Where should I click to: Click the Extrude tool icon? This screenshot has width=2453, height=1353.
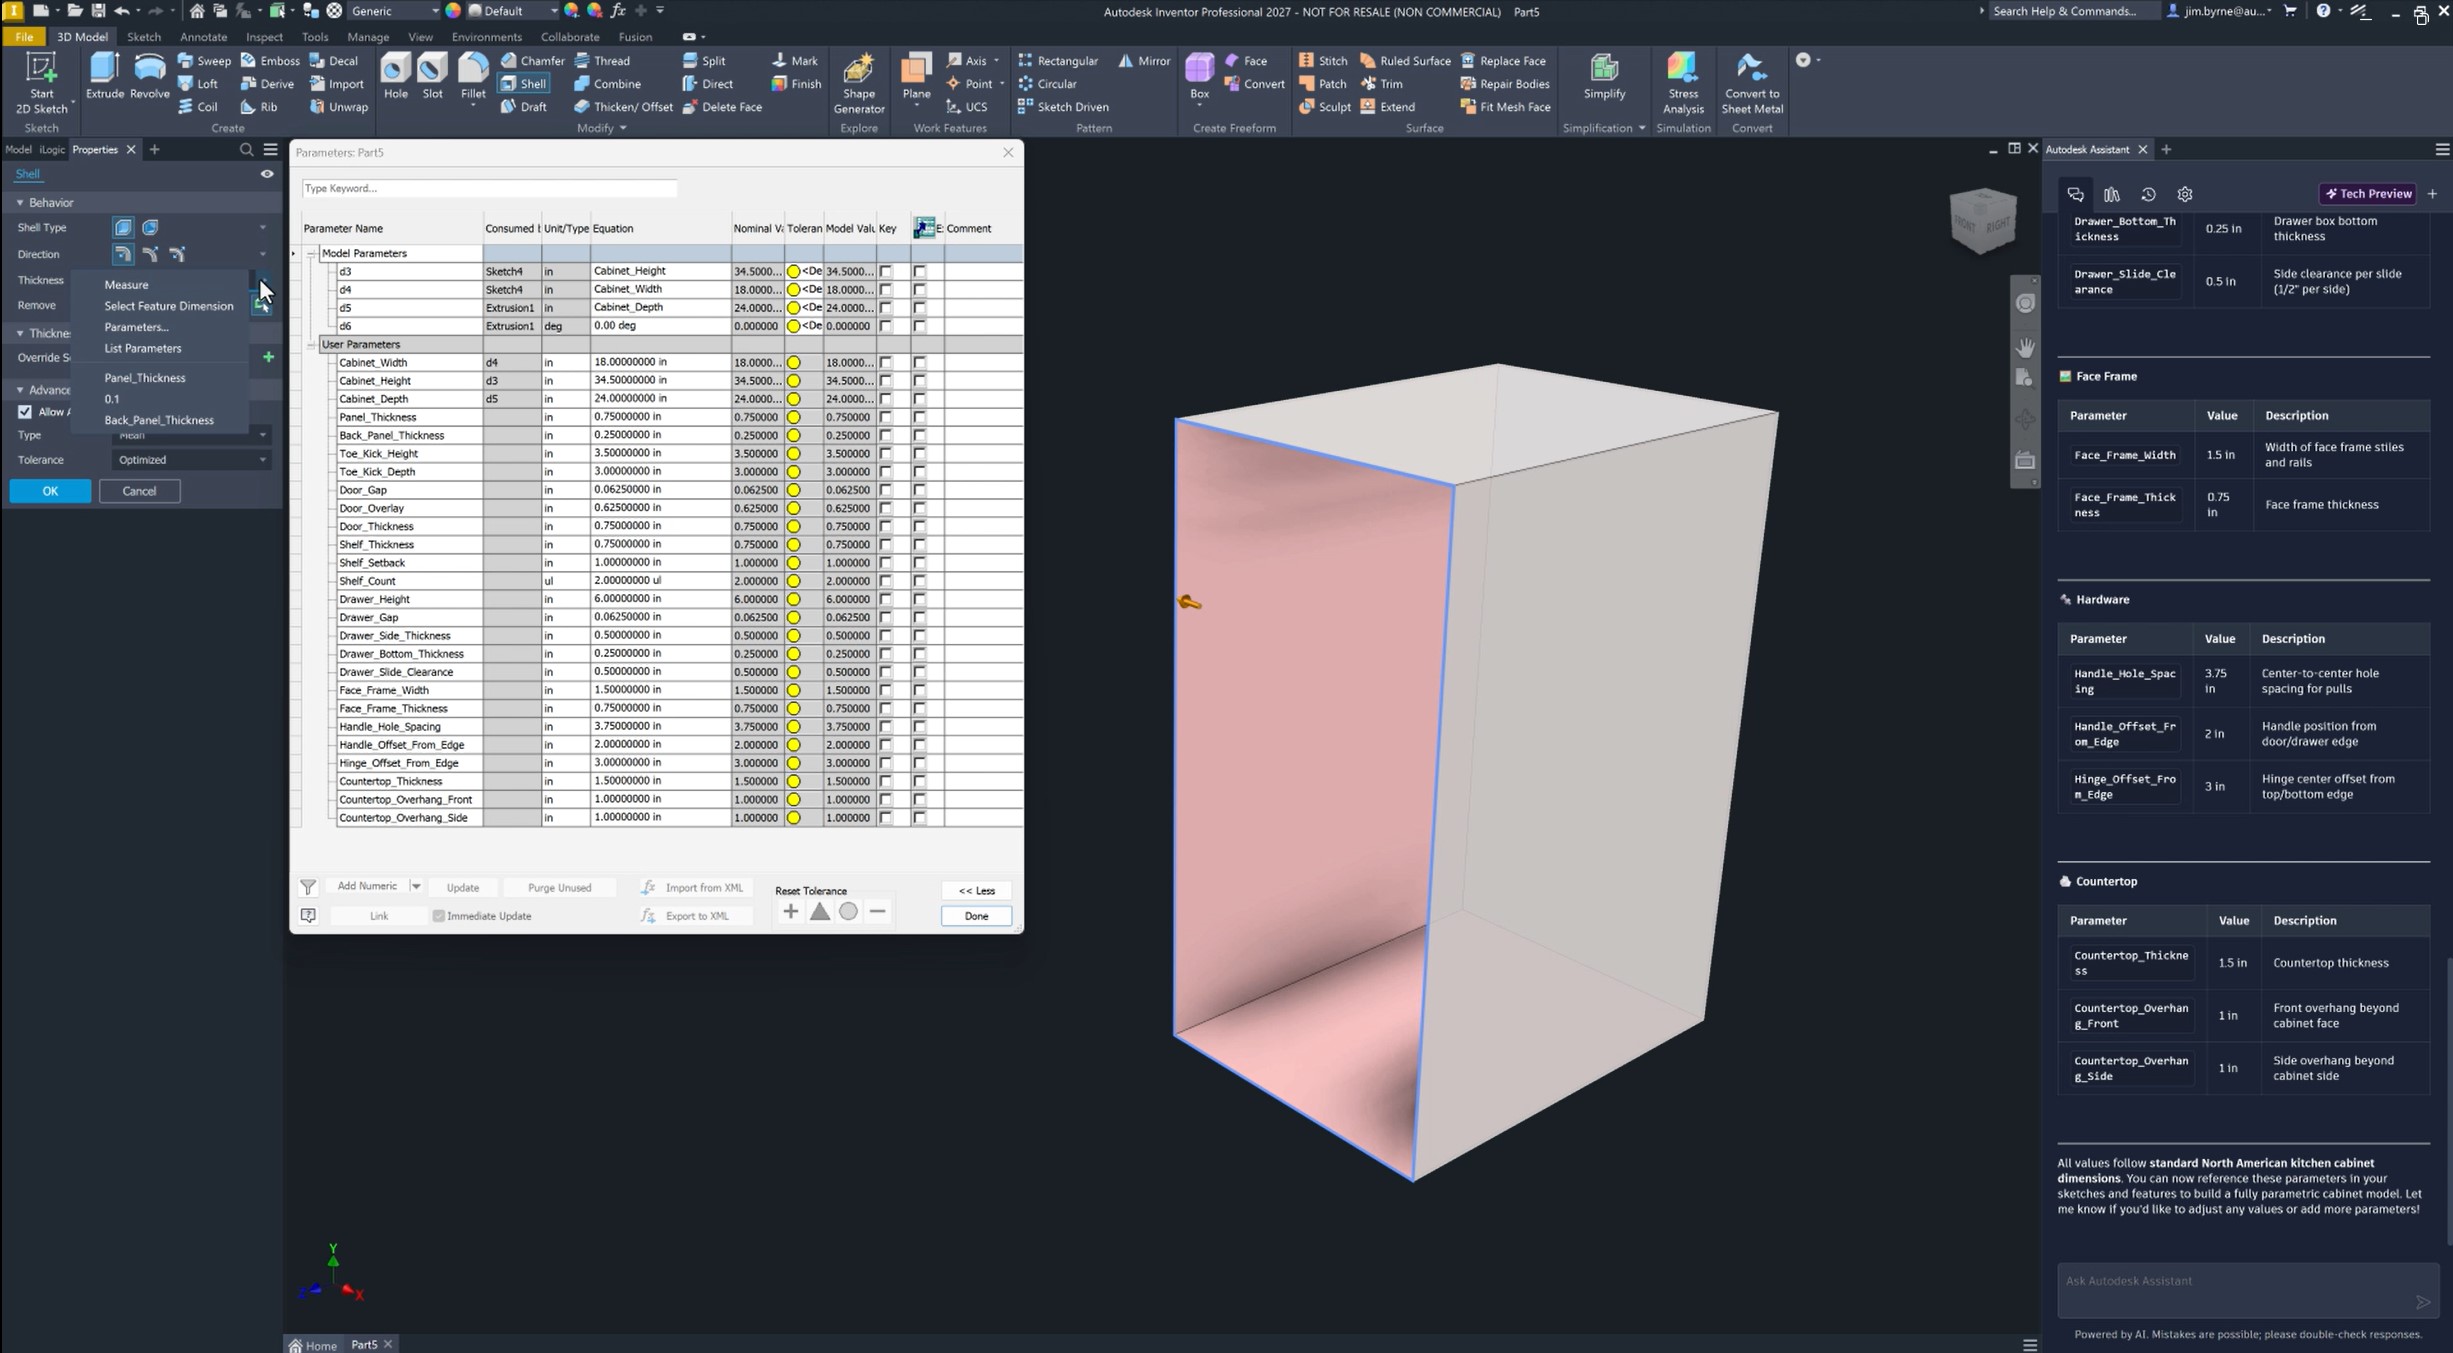pyautogui.click(x=104, y=69)
